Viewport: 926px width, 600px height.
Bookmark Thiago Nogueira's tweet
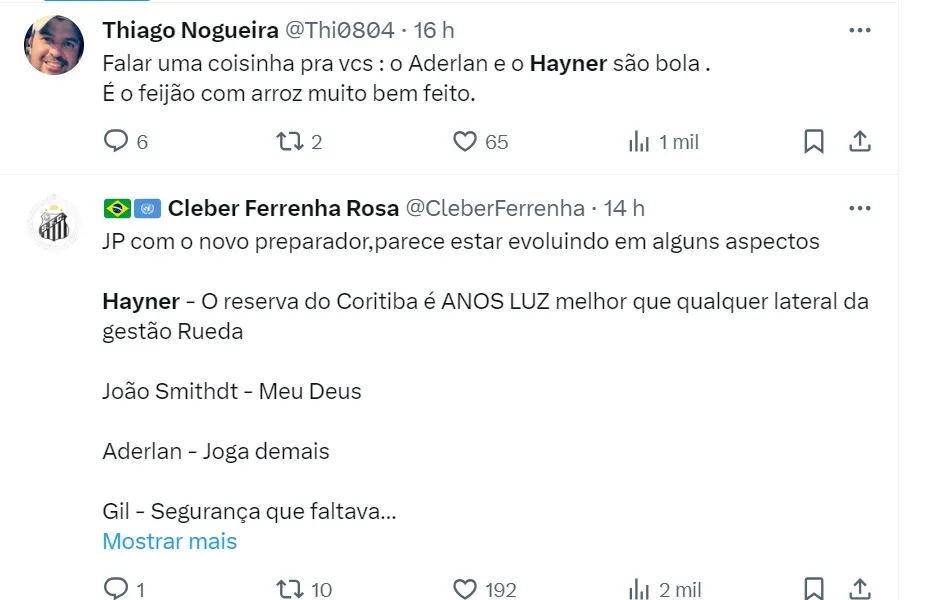point(814,142)
